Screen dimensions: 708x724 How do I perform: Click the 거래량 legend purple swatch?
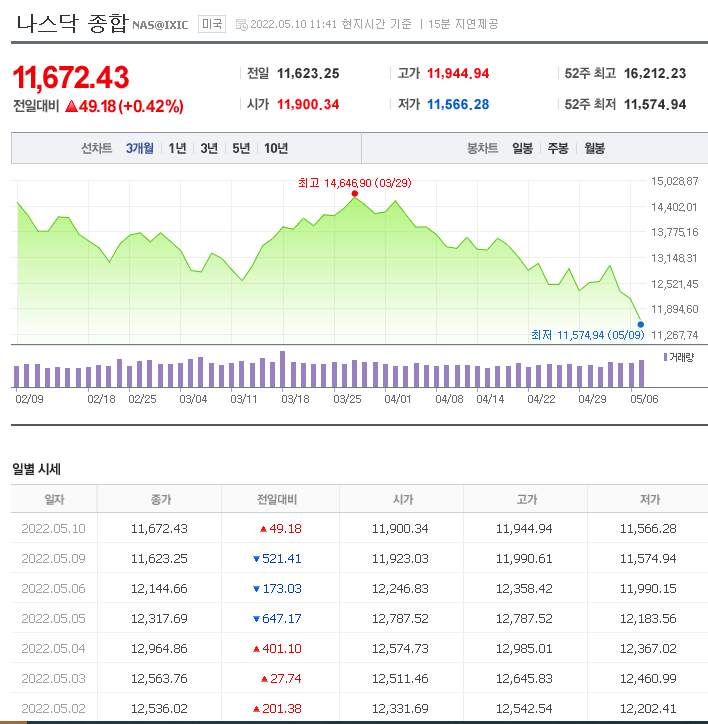pyautogui.click(x=666, y=357)
